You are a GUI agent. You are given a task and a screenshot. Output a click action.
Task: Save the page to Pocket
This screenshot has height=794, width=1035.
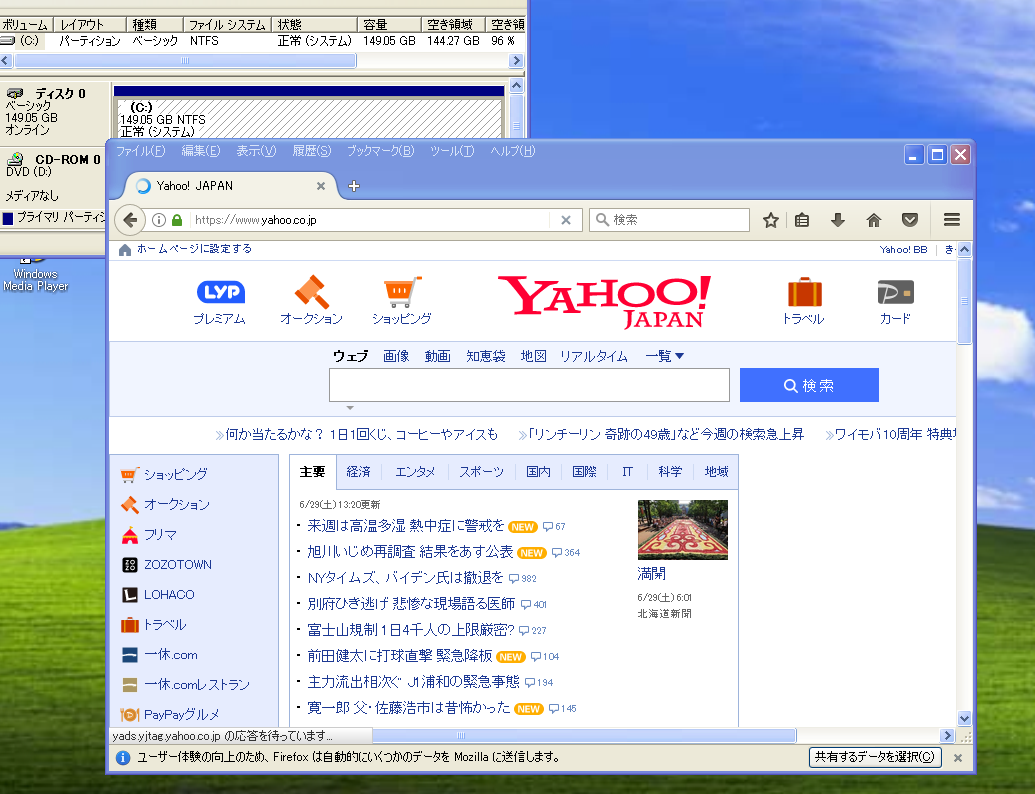click(909, 219)
